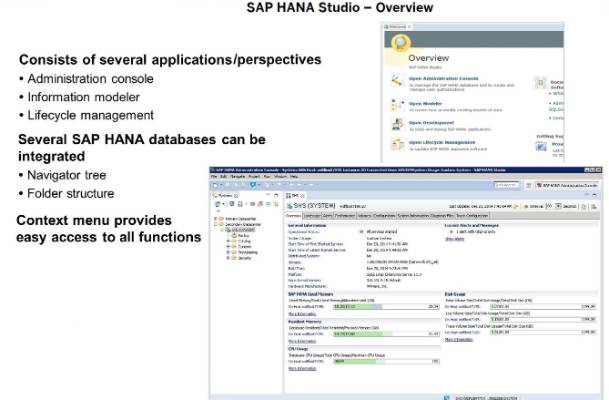Click More Information under Disk Usage
The image size is (609, 400).
coord(459,339)
